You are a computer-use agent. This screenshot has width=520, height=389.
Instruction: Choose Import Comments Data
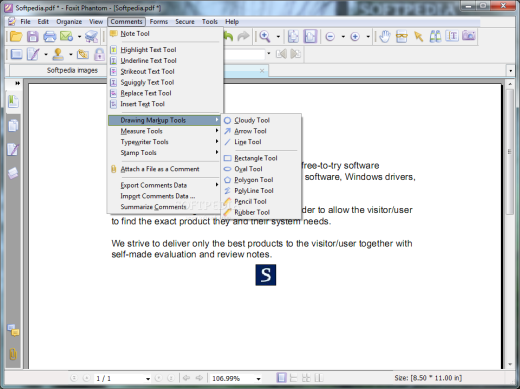tap(165, 196)
